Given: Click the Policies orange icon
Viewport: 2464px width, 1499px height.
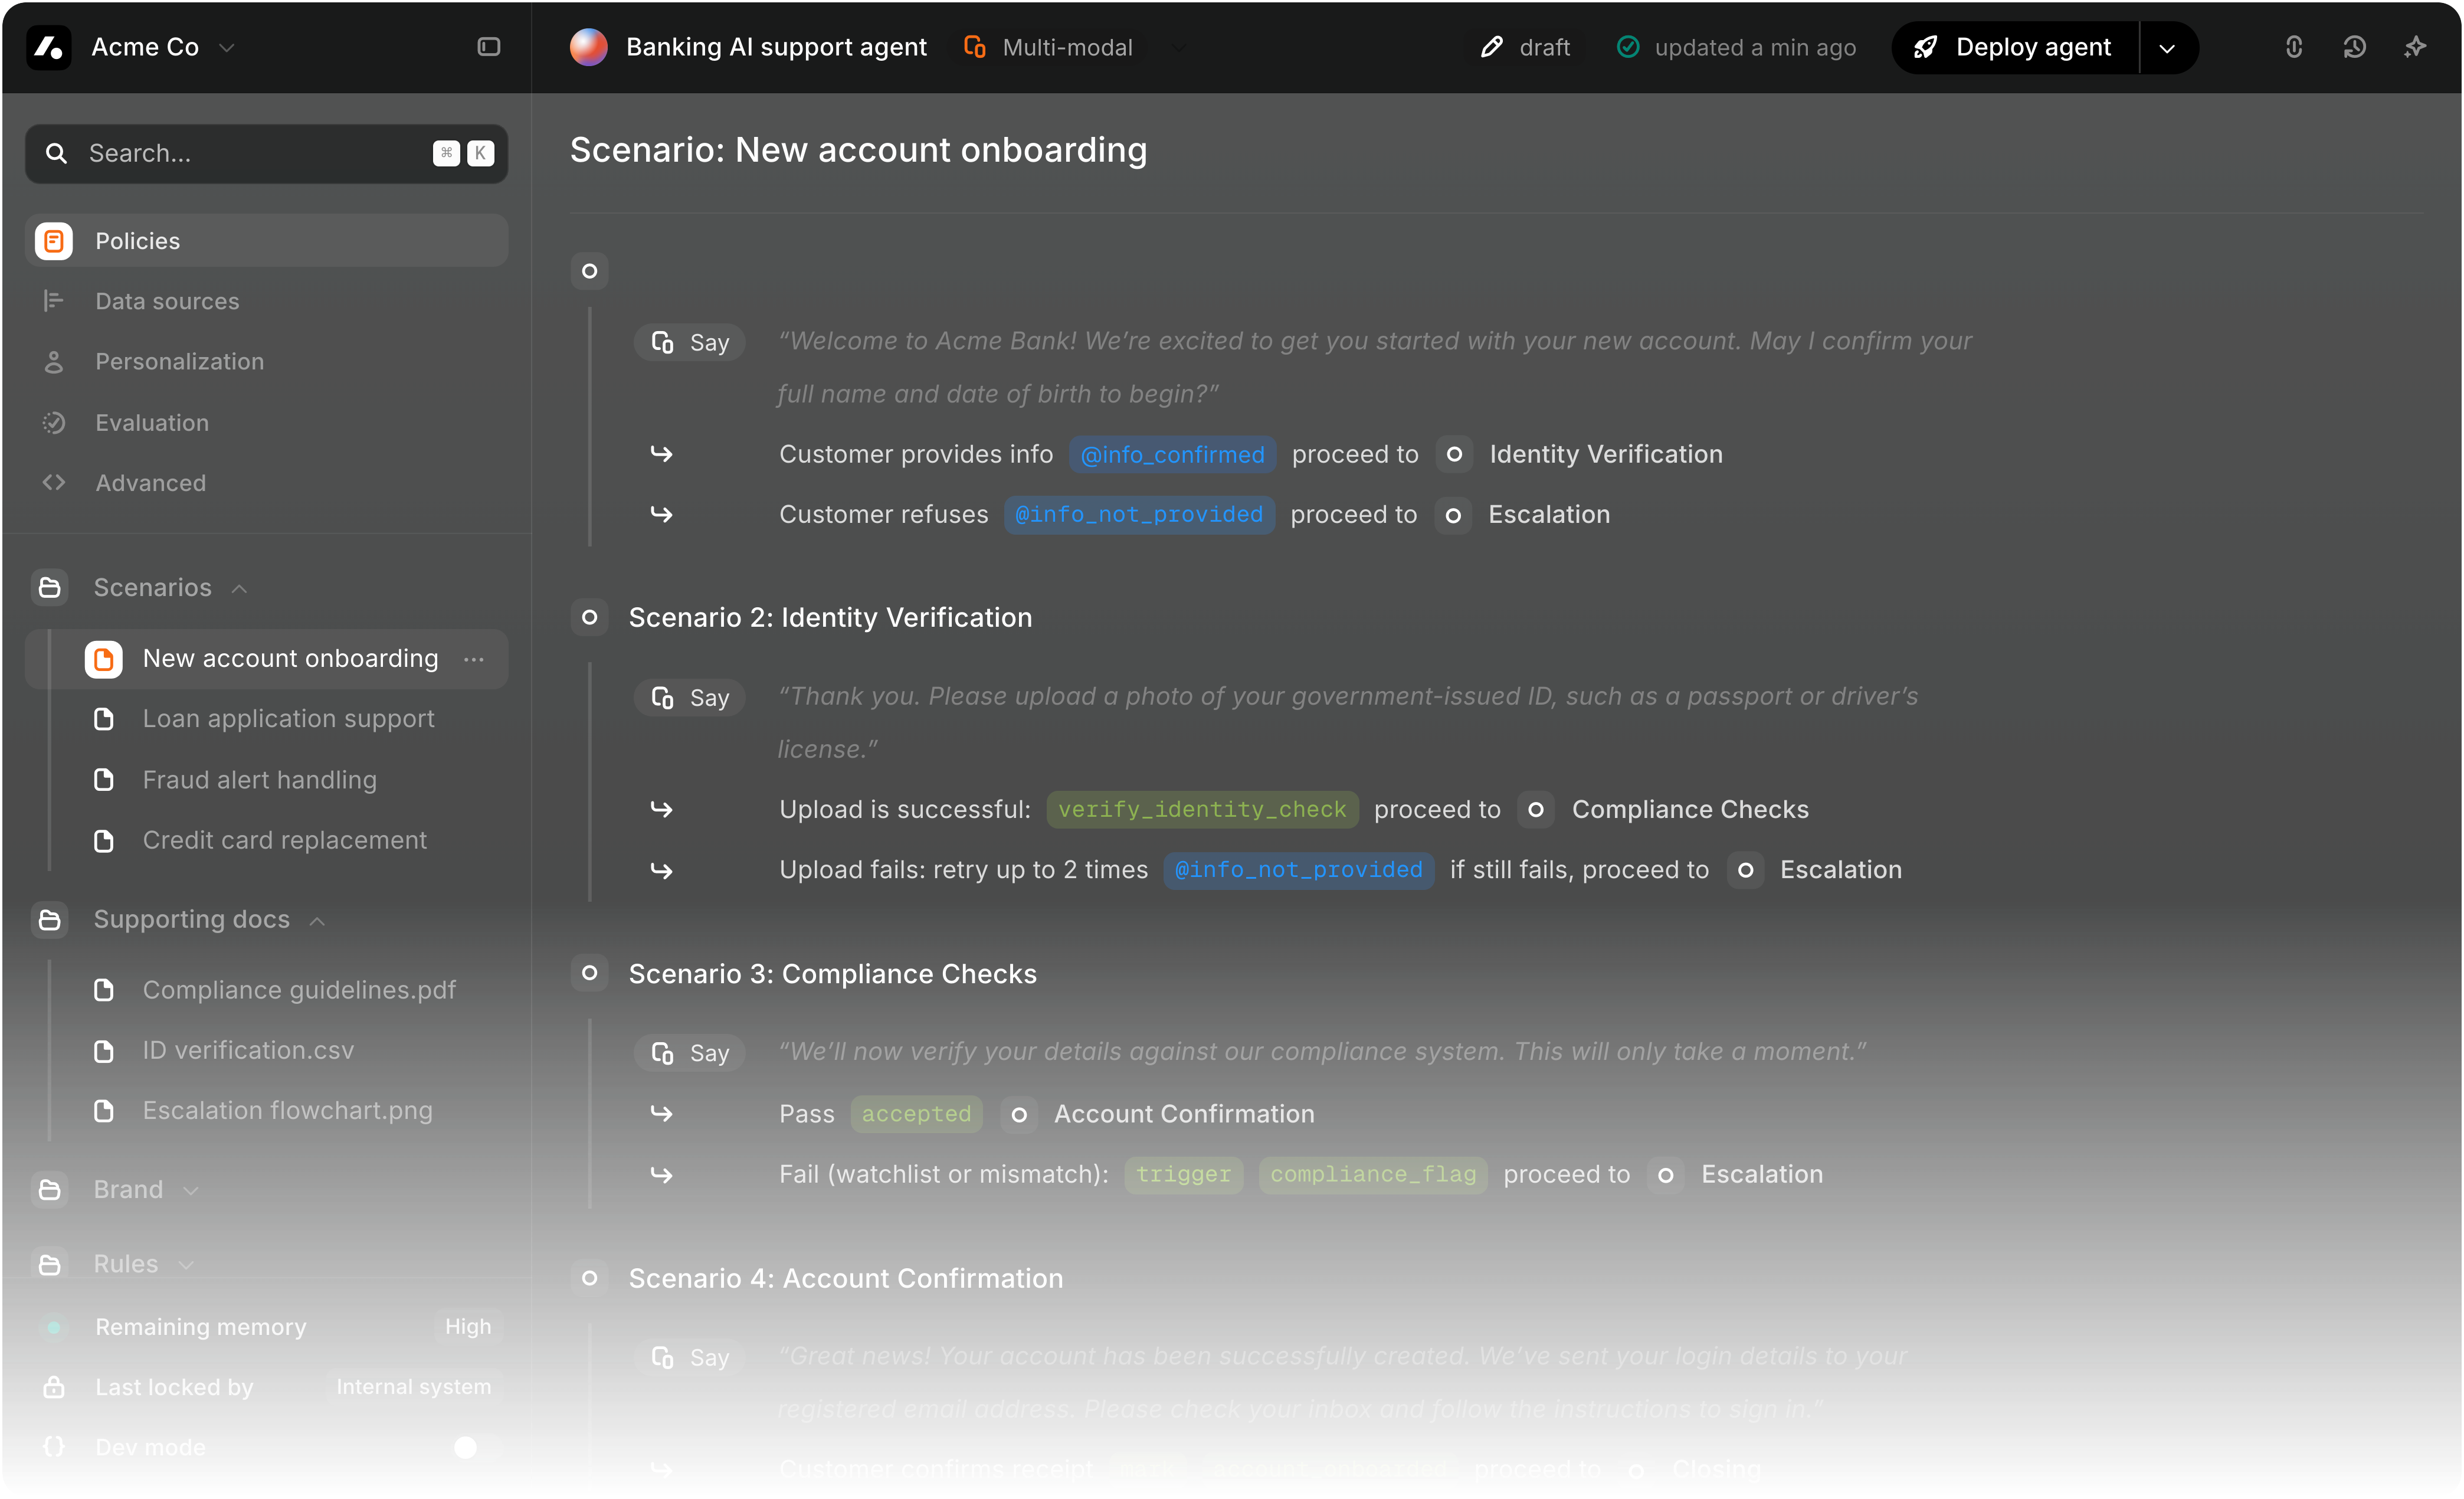Looking at the screenshot, I should (54, 241).
